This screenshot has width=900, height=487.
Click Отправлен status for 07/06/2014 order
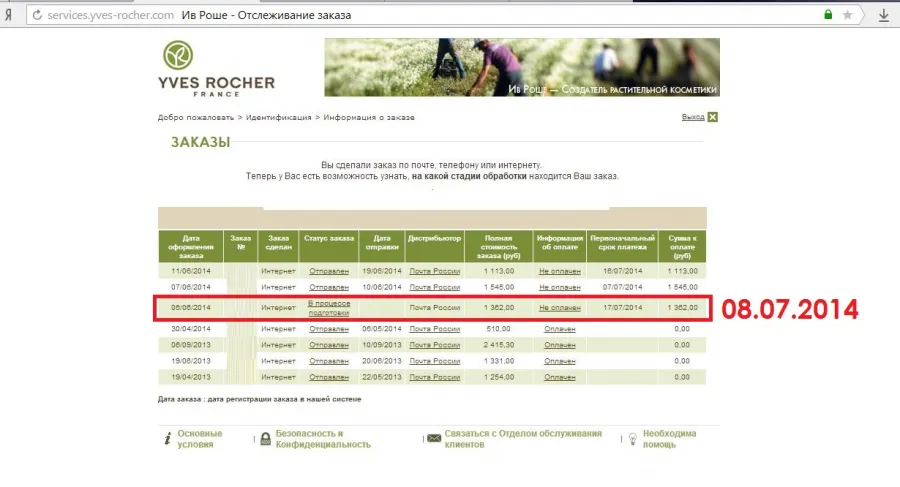pos(329,287)
